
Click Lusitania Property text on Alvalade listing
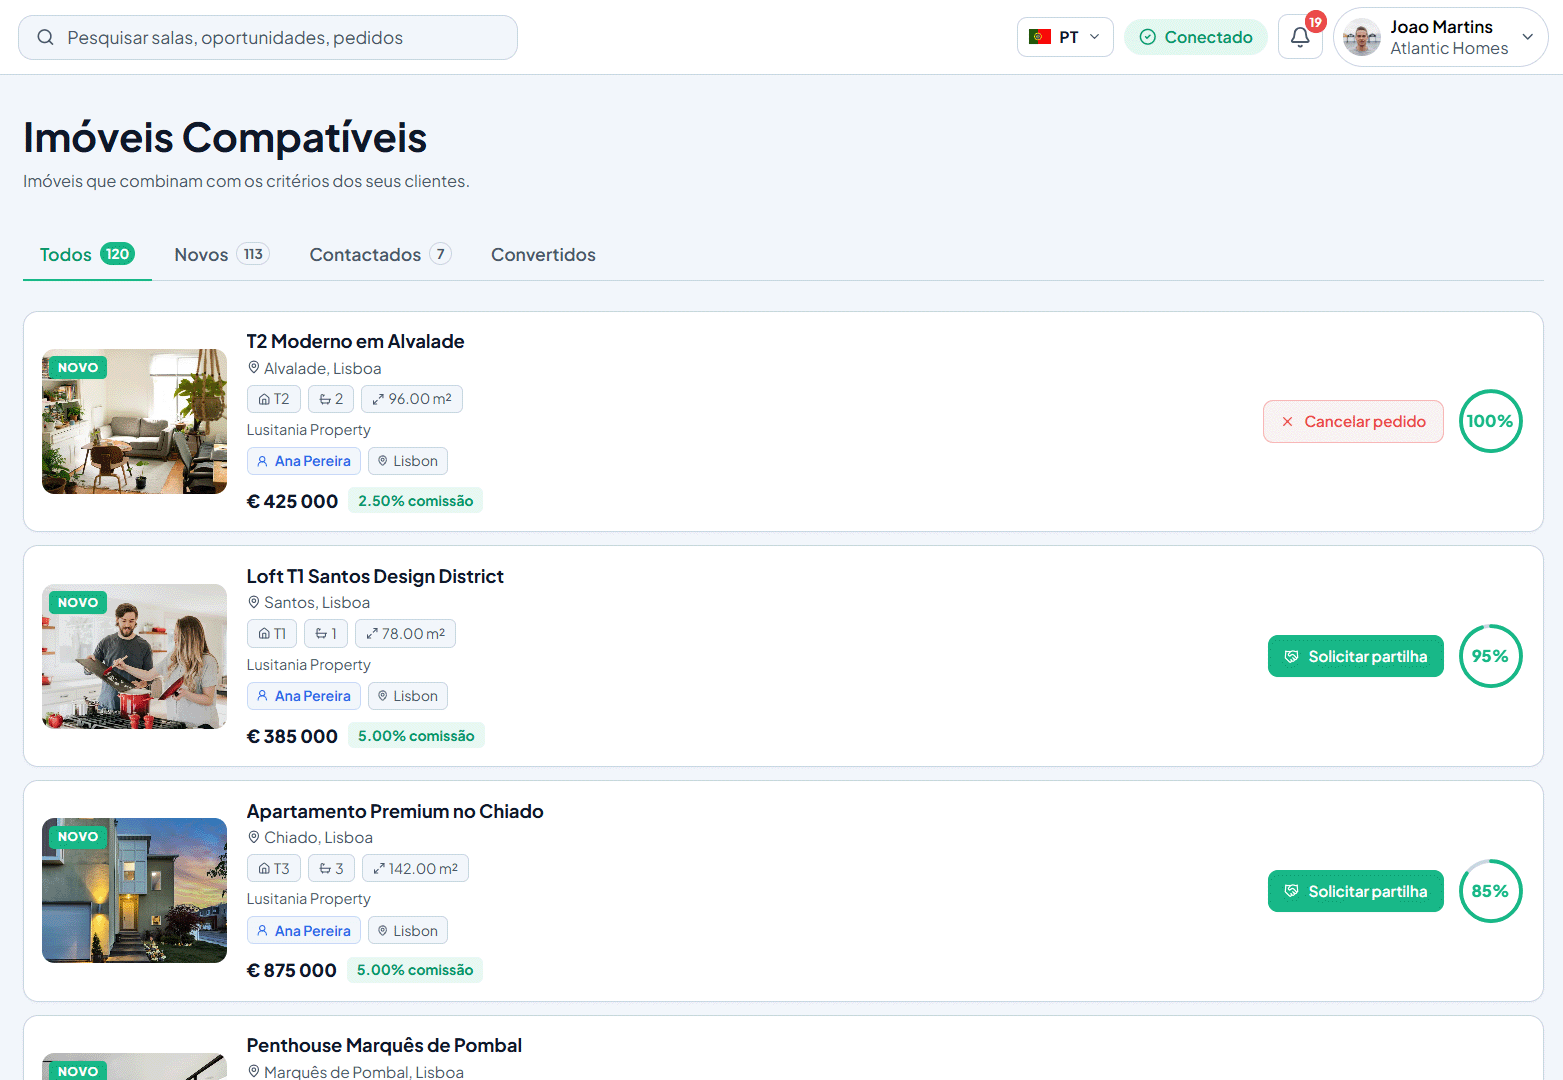coord(309,430)
